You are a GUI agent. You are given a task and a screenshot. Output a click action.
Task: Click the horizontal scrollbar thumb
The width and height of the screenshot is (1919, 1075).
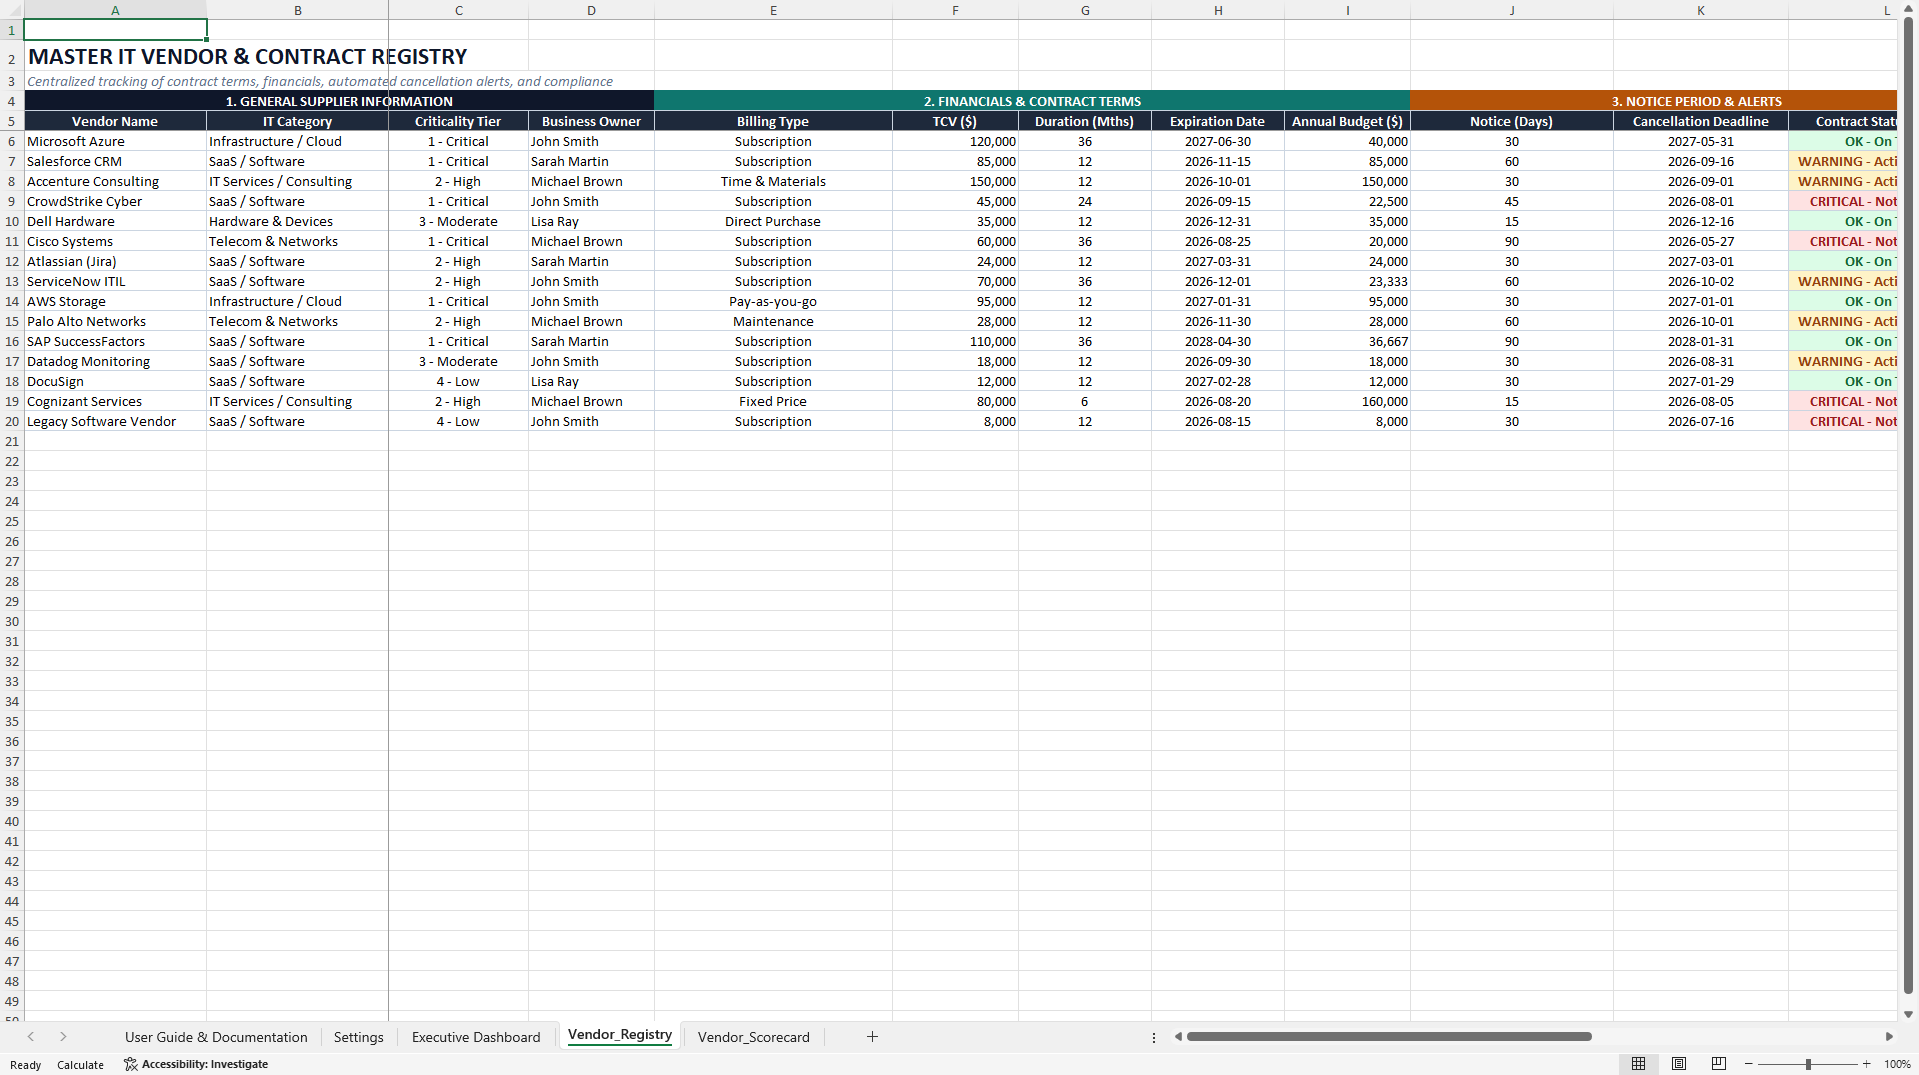click(x=1389, y=1037)
